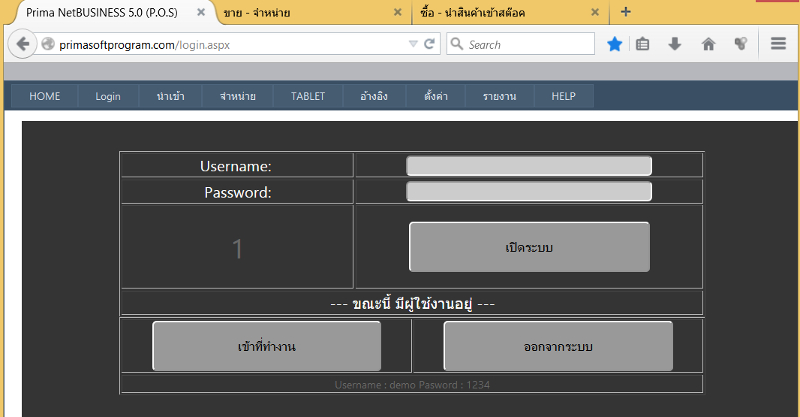The width and height of the screenshot is (800, 417).
Task: Reload the page with the refresh icon
Action: pos(430,44)
